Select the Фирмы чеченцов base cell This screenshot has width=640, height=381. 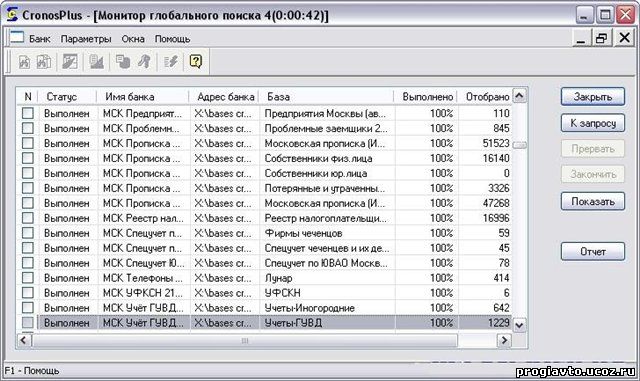pyautogui.click(x=327, y=233)
